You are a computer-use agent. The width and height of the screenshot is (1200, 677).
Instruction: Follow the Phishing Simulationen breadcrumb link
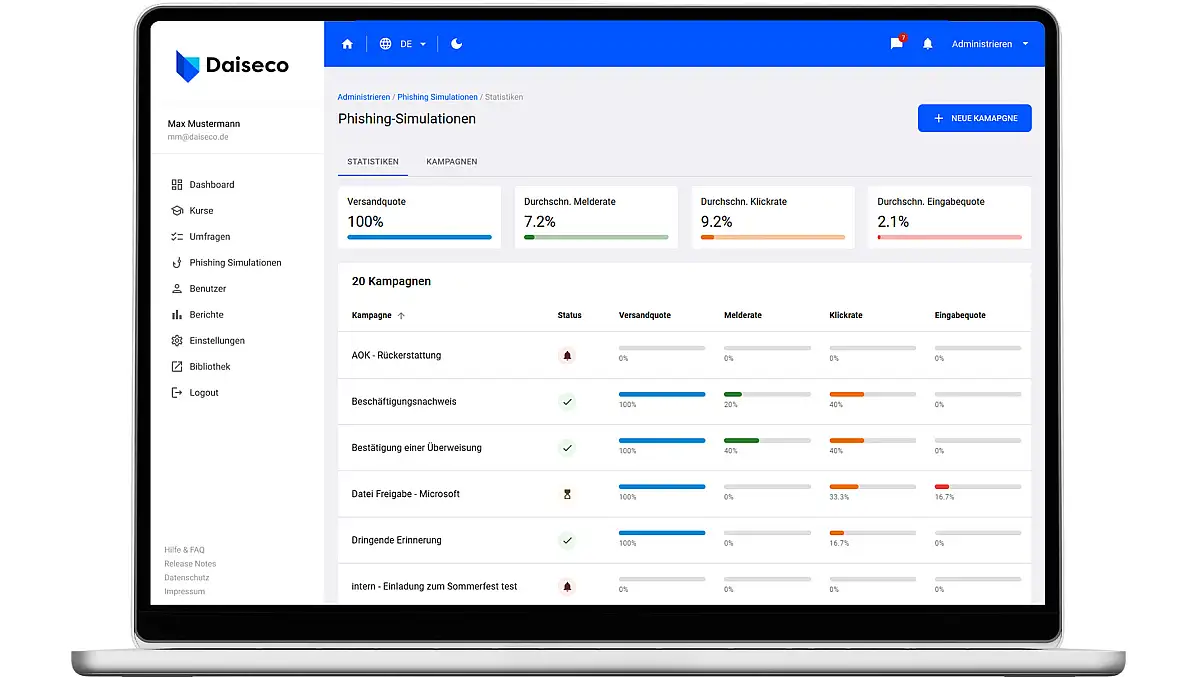click(437, 97)
